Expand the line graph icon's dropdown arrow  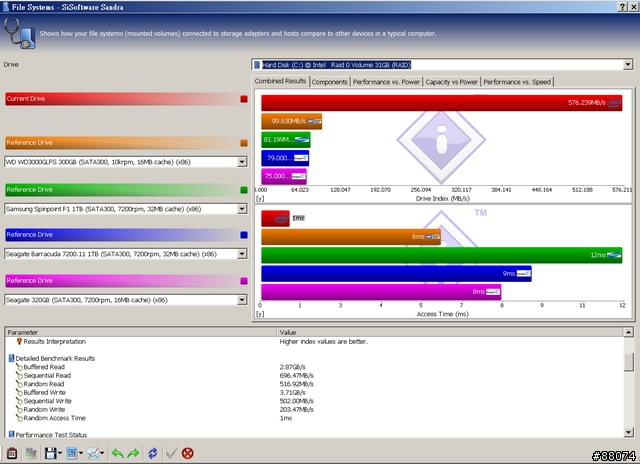click(102, 453)
